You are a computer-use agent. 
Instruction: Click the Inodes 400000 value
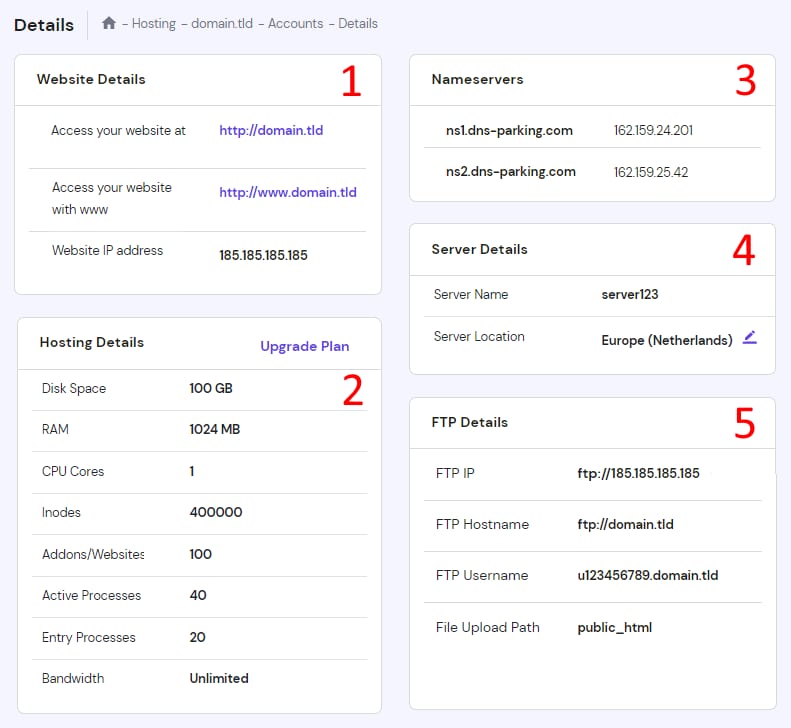tap(215, 512)
